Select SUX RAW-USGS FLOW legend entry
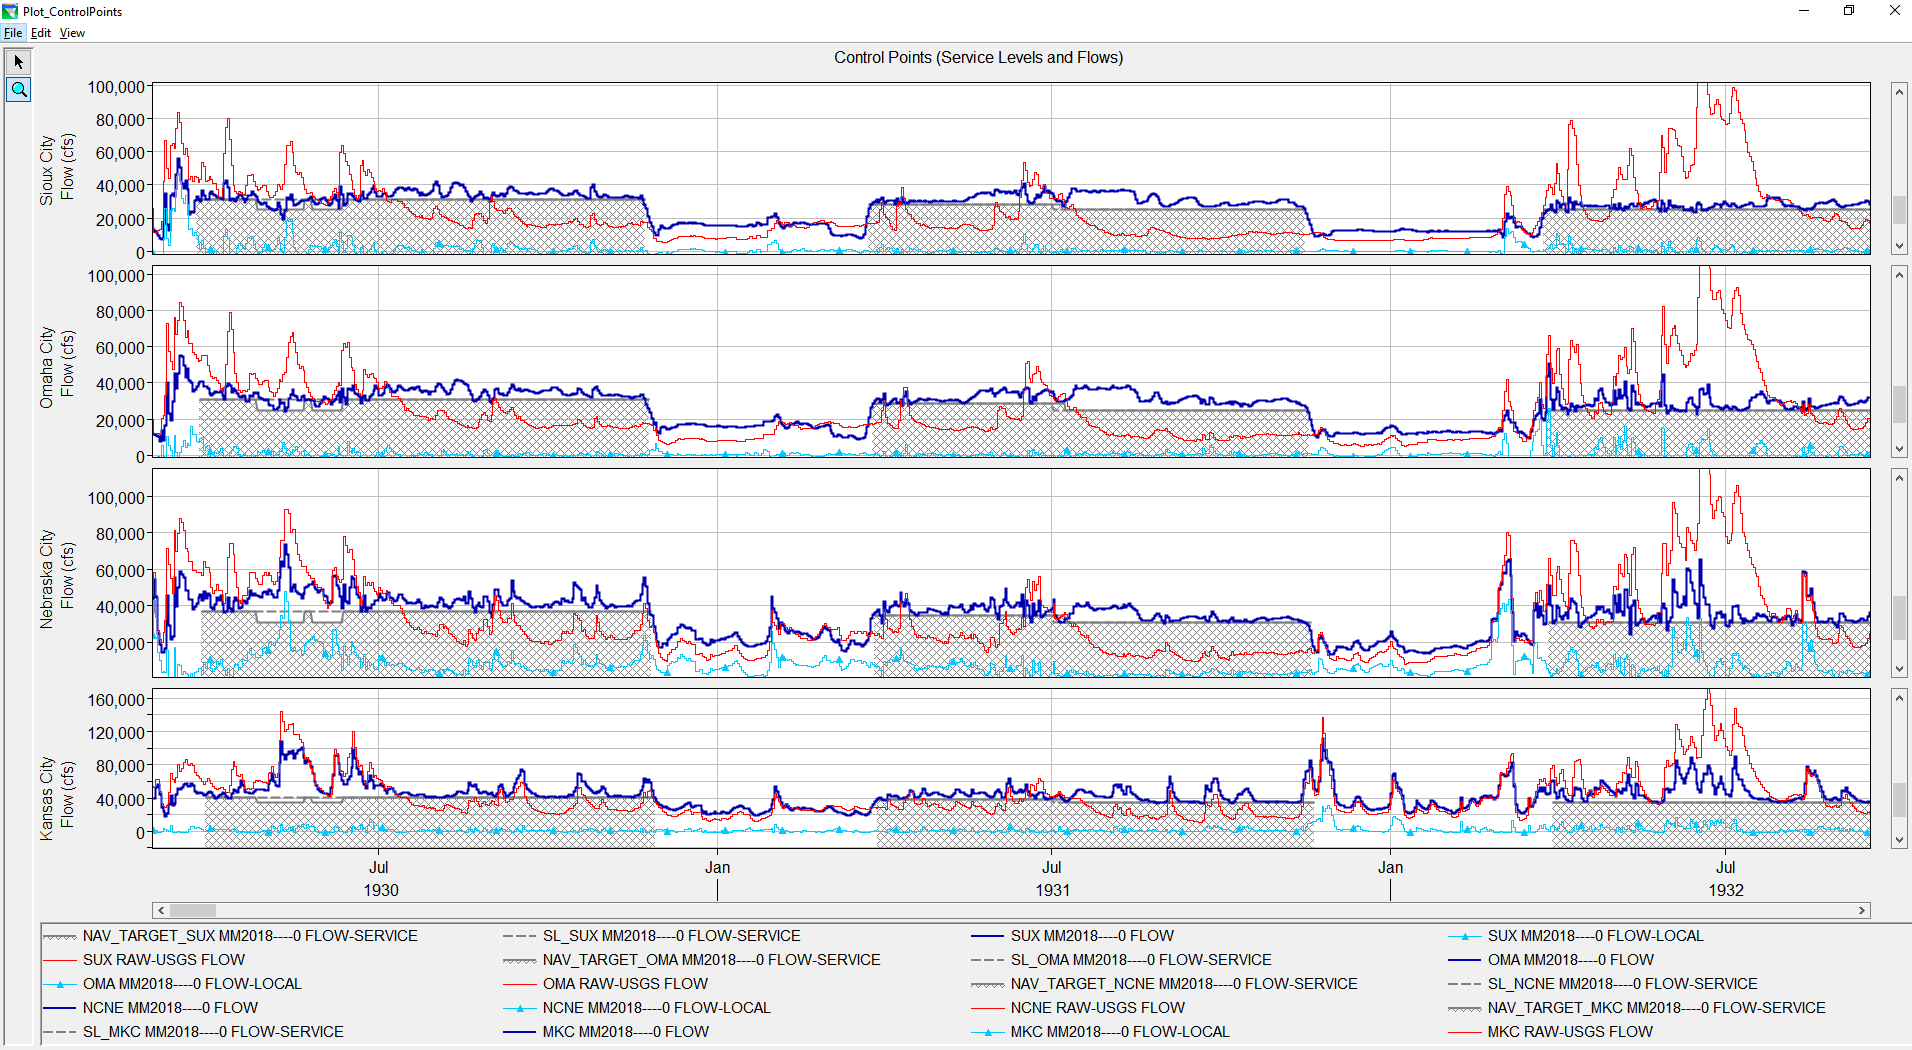This screenshot has height=1050, width=1912. coord(163,960)
